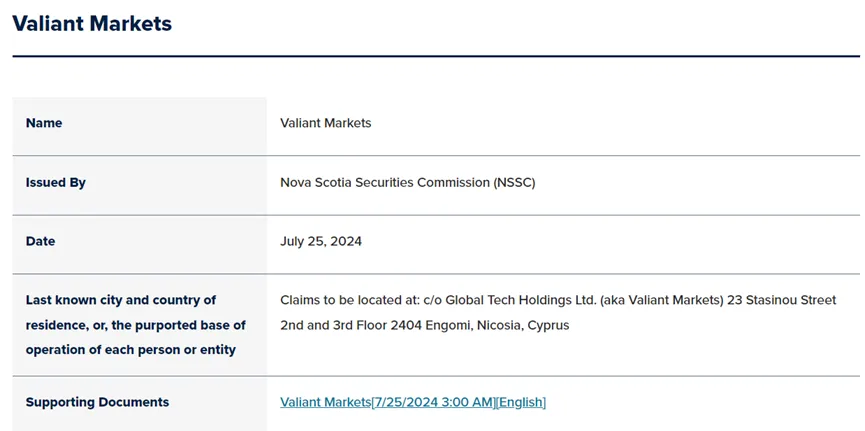Click the Last known city and country label
This screenshot has height=431, width=865.
click(121, 300)
